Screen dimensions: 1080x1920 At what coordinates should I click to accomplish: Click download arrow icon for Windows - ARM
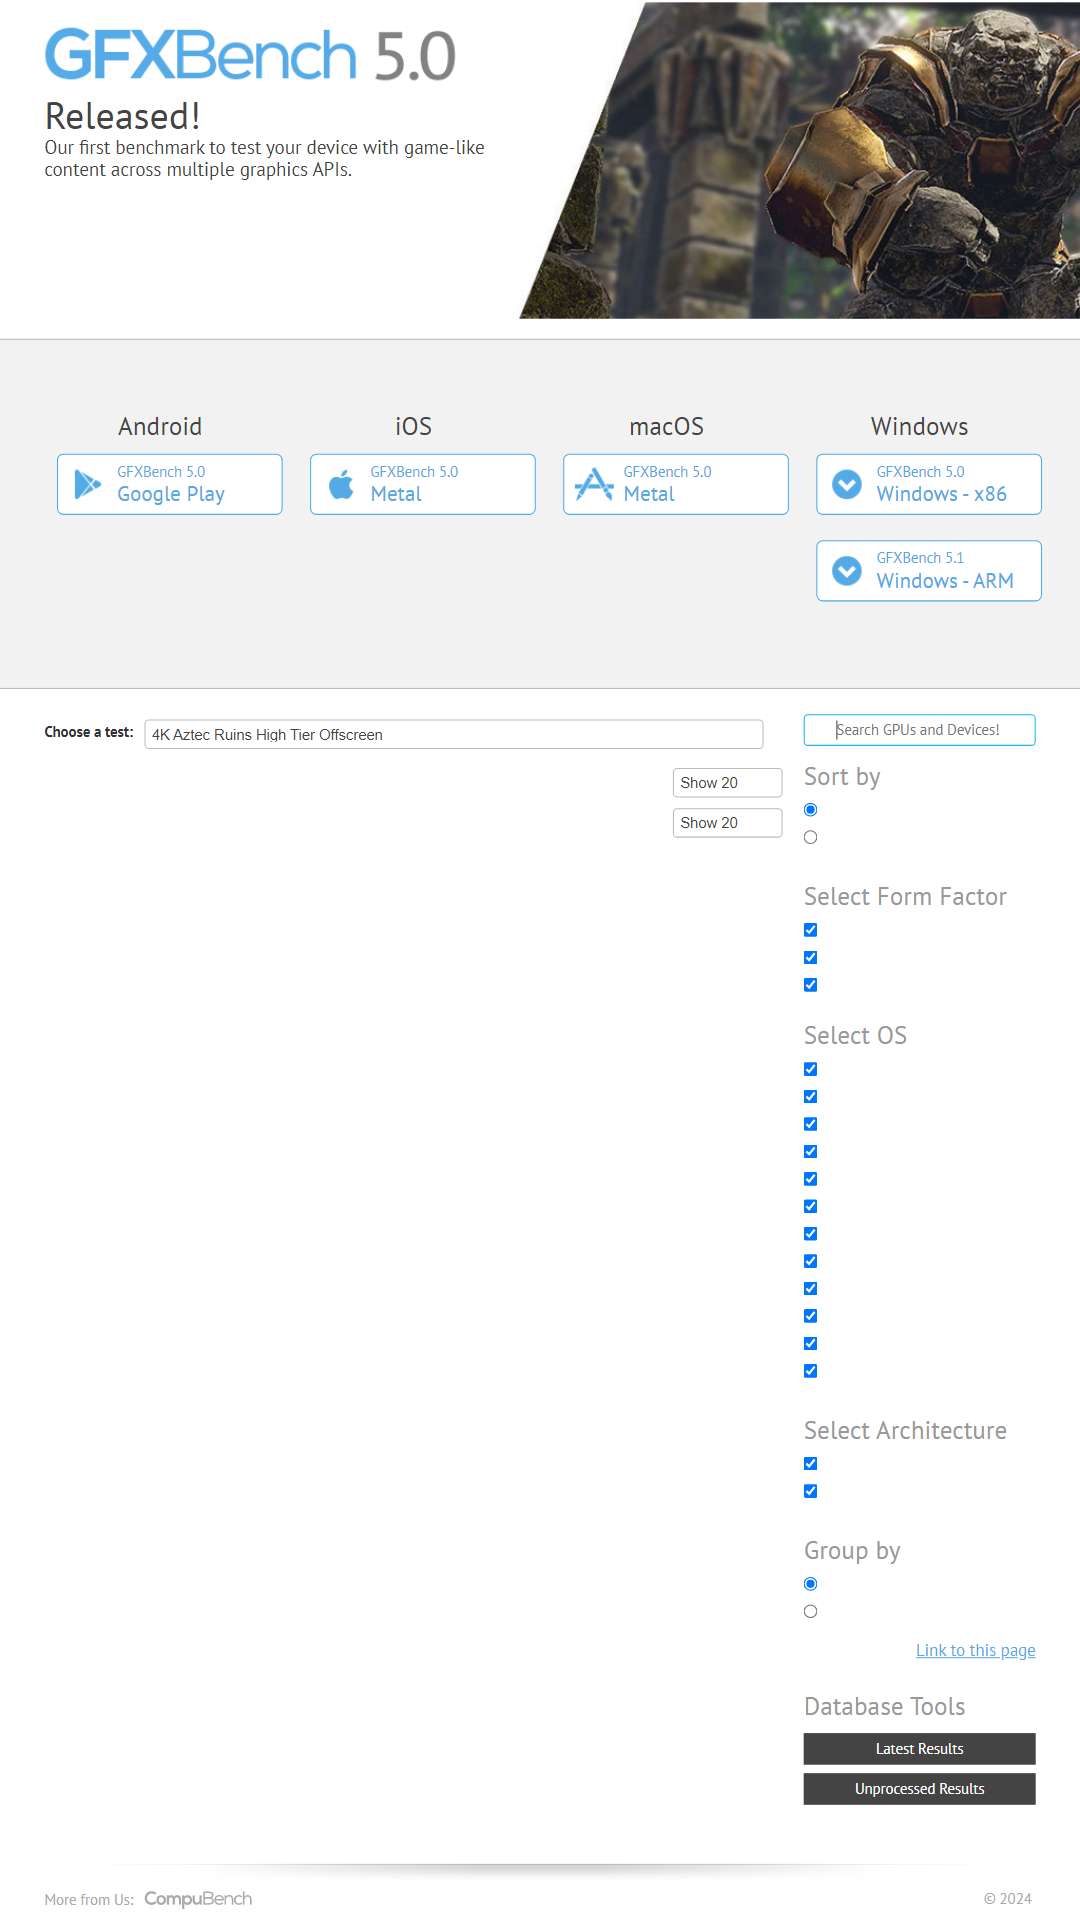click(x=847, y=571)
